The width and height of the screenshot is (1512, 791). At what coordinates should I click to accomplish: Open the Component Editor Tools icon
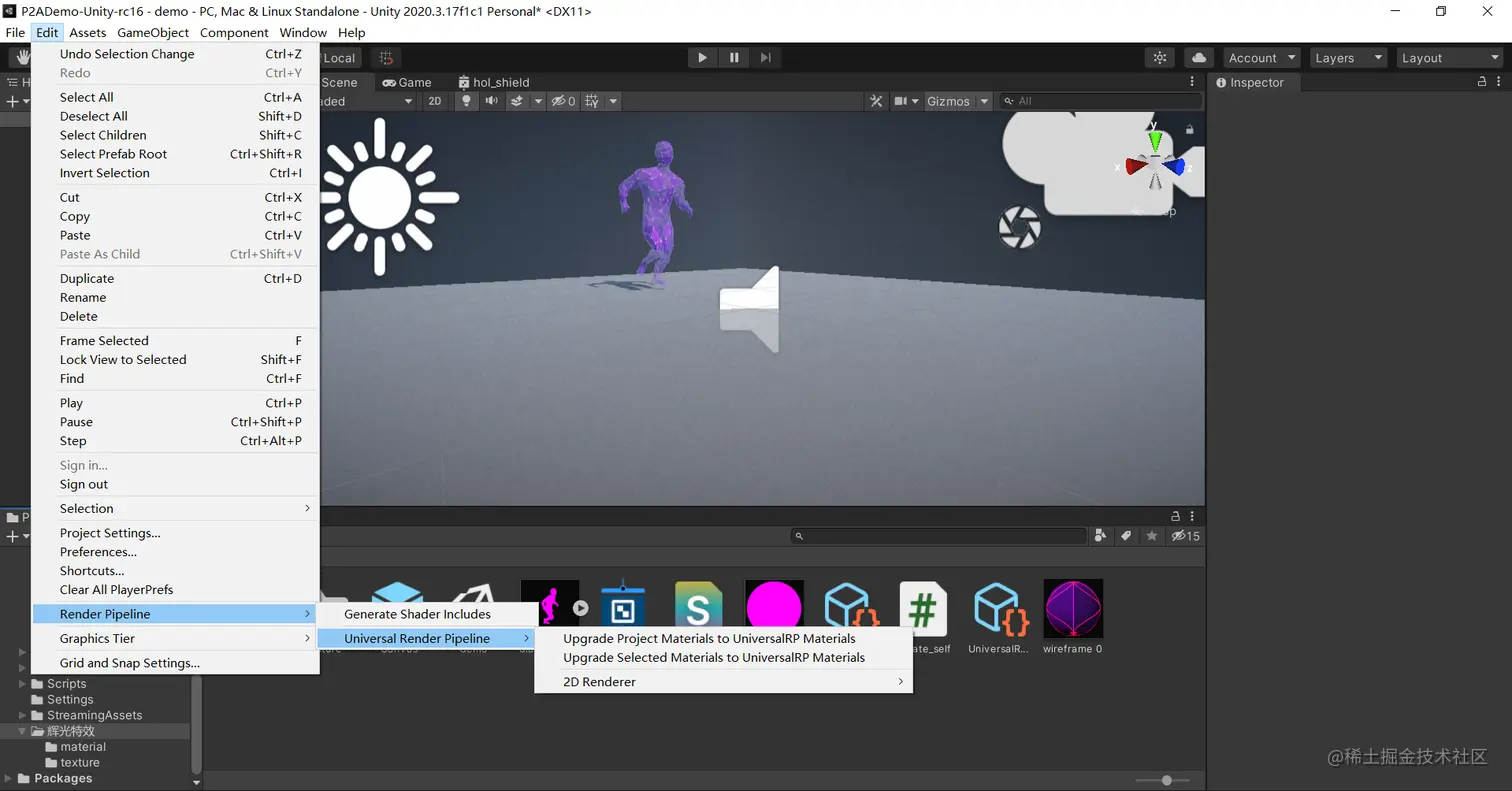877,101
